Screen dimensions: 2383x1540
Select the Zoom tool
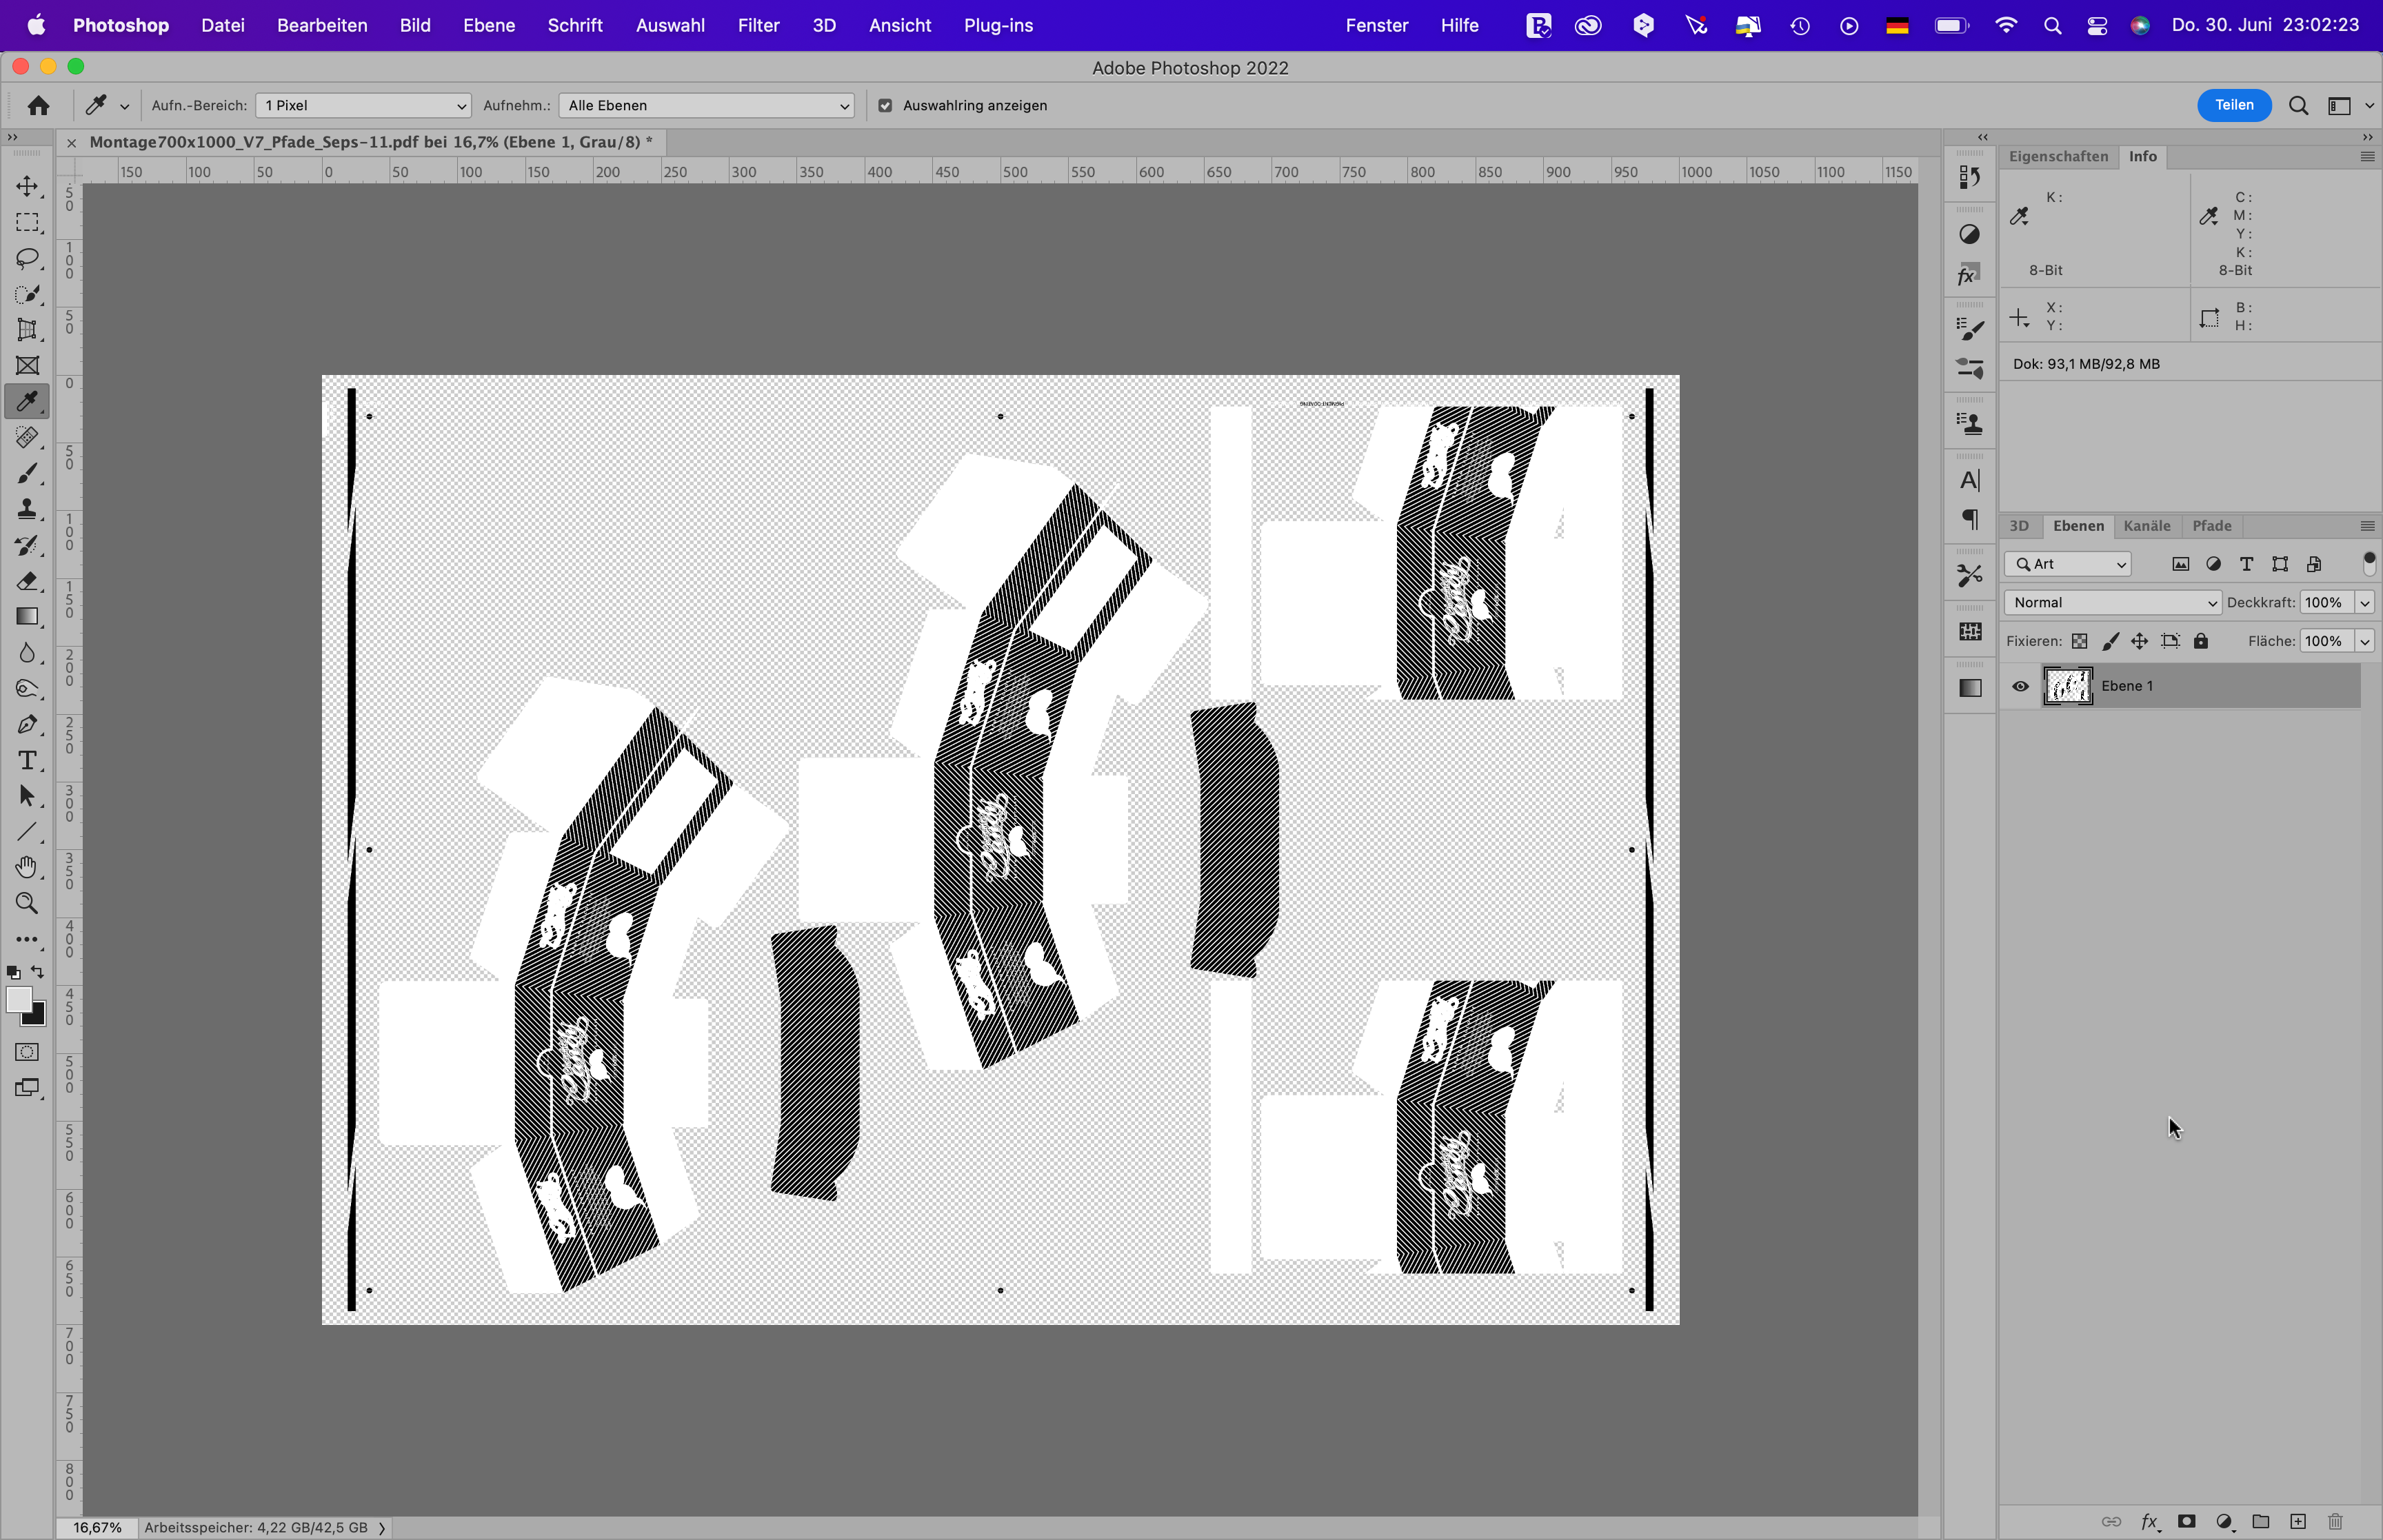(x=27, y=904)
